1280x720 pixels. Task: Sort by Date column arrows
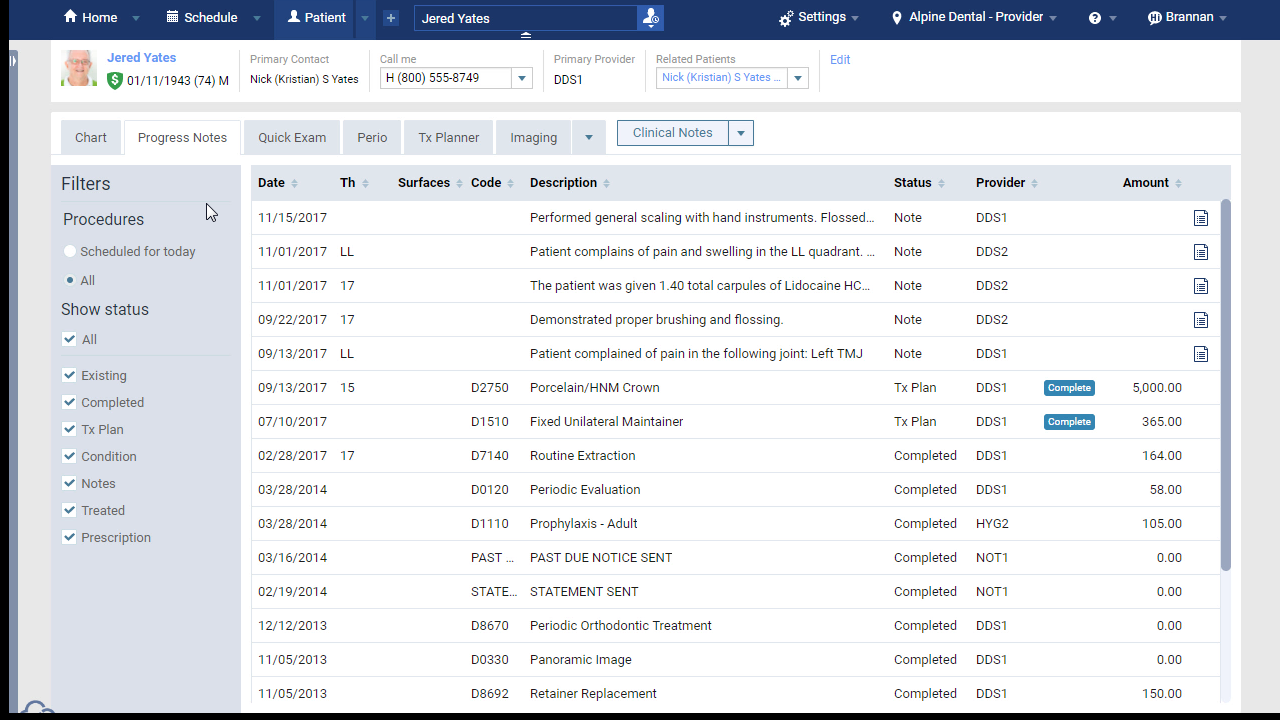[294, 183]
